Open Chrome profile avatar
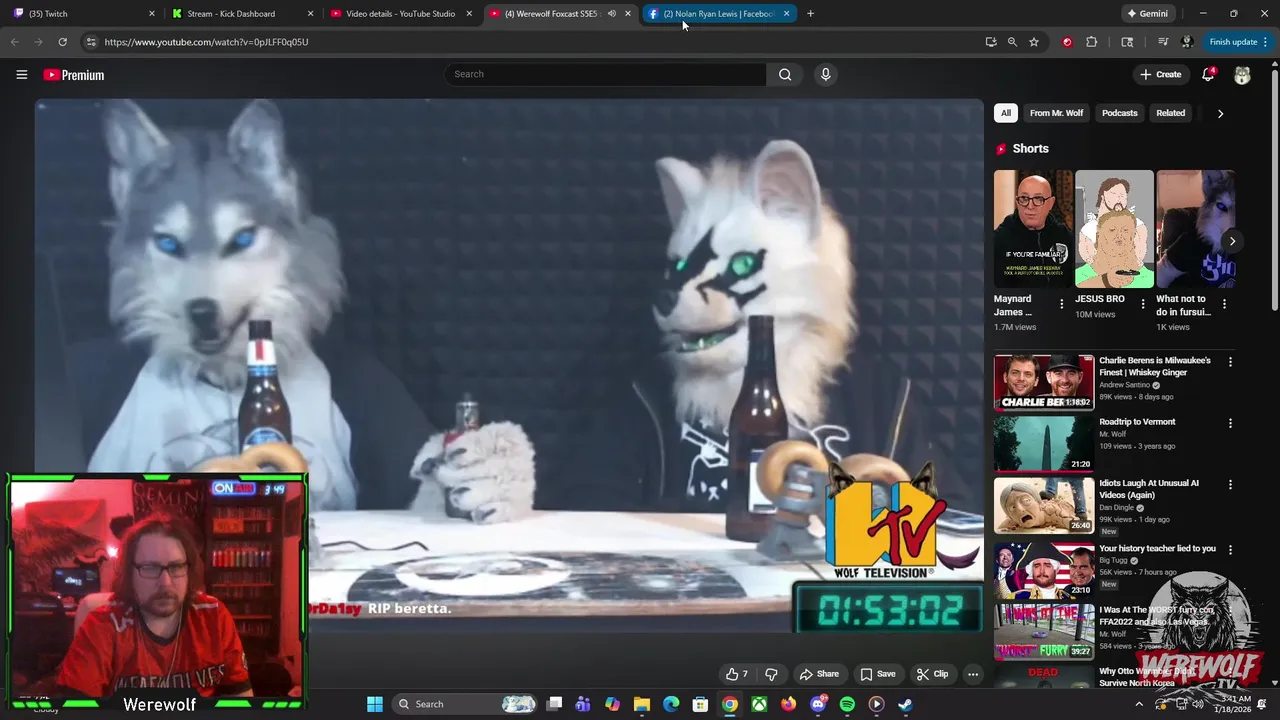Viewport: 1280px width, 720px height. tap(1187, 42)
